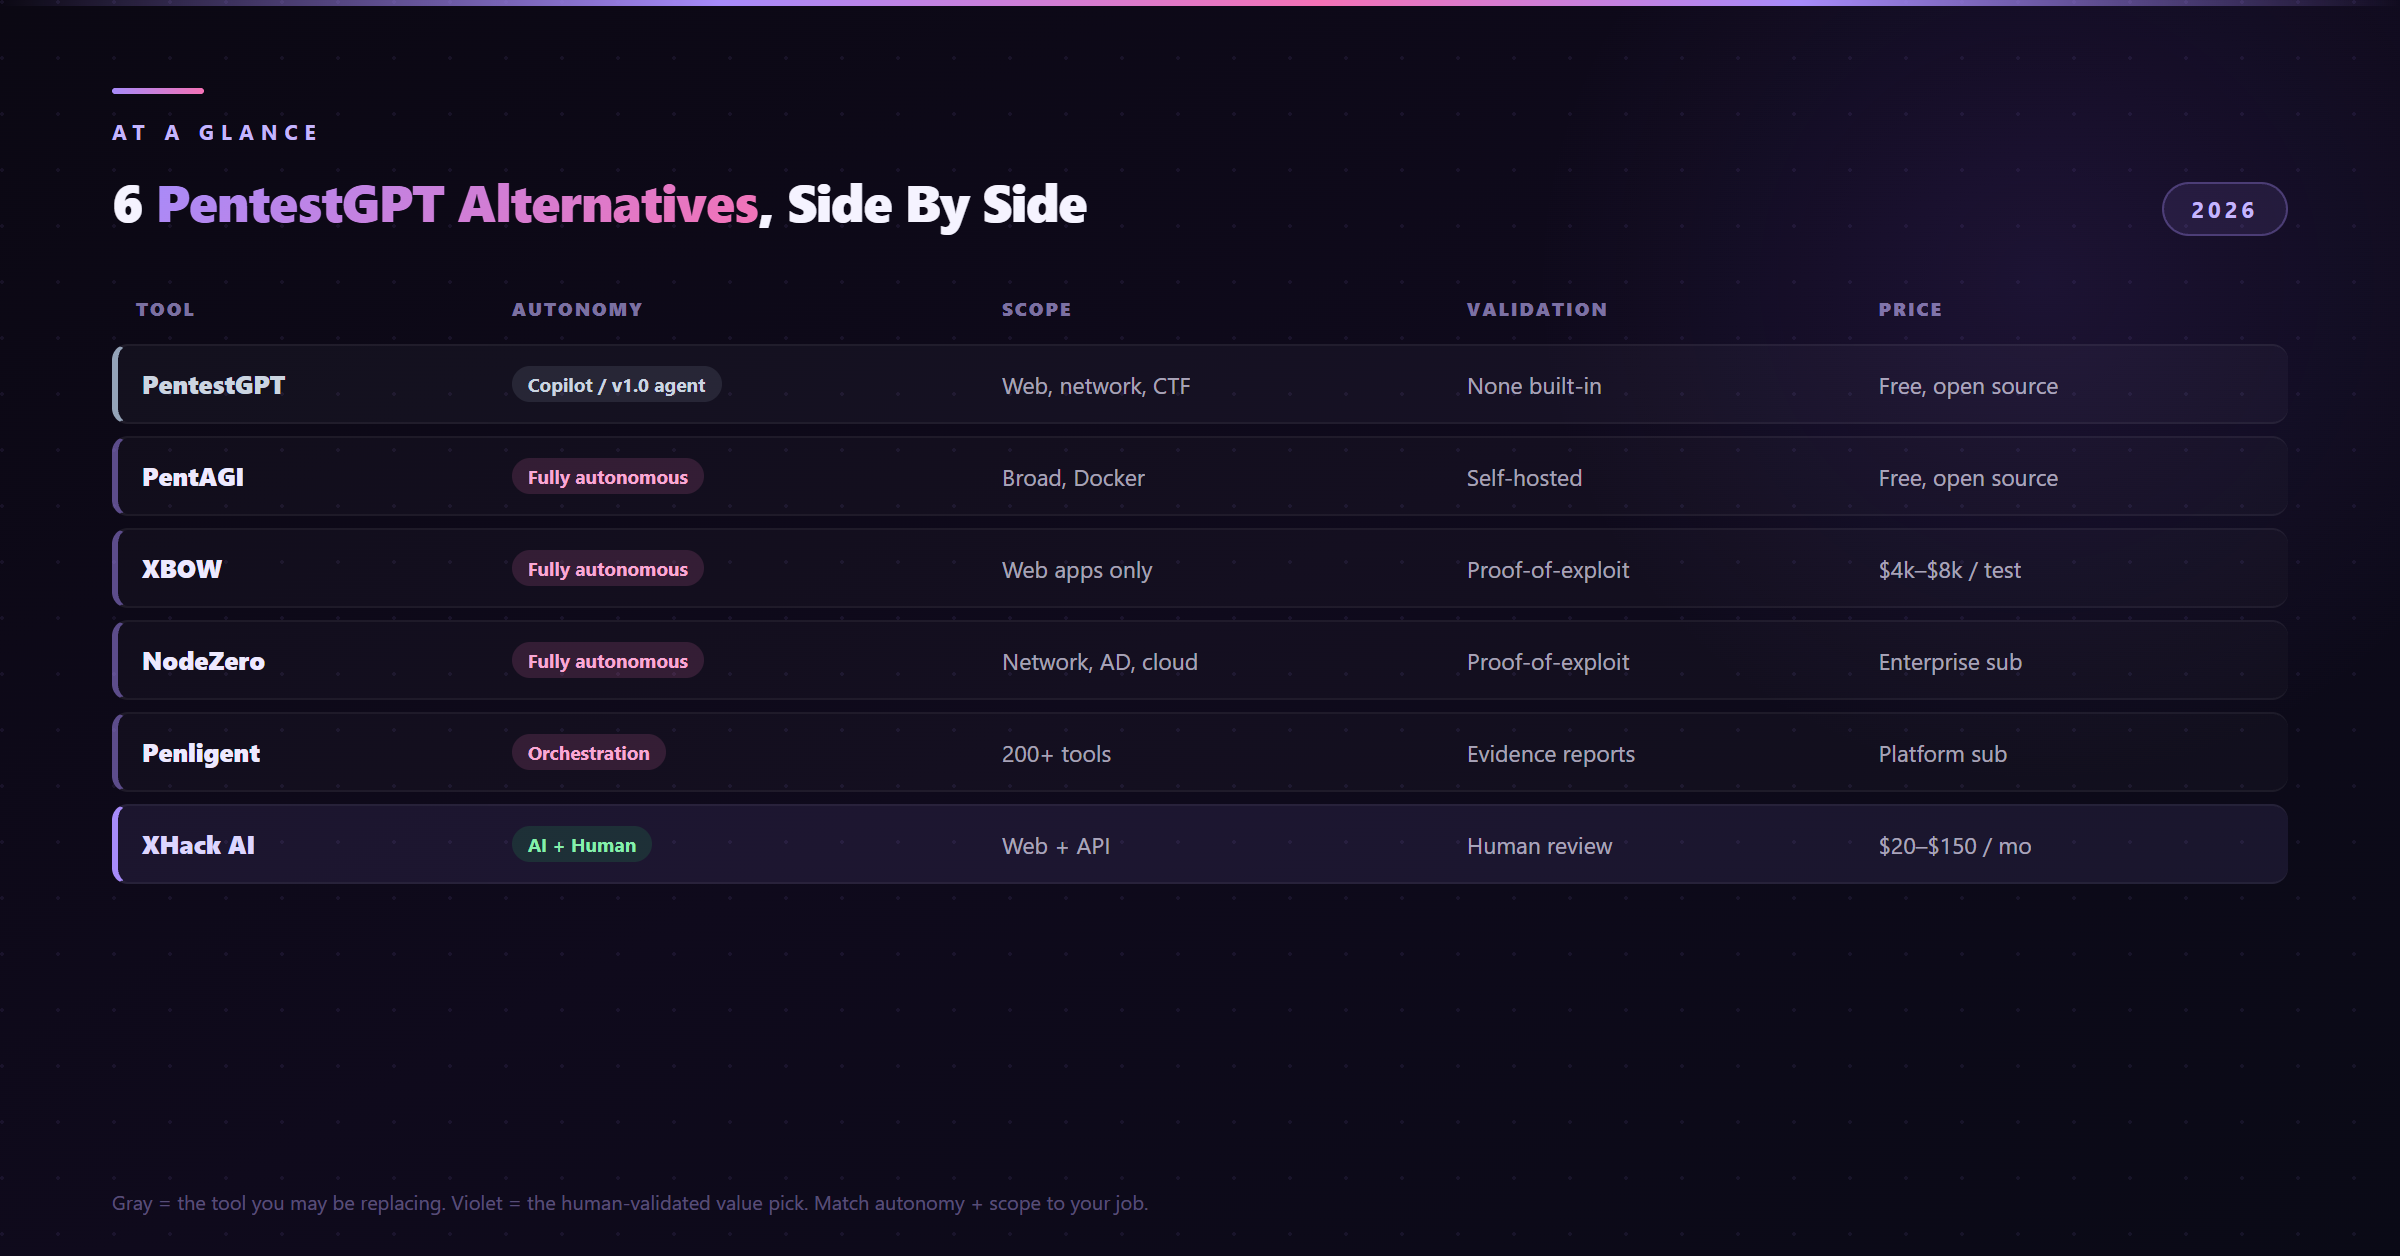Click "Proof-of-exploit" in the NodeZero row
This screenshot has height=1256, width=2400.
pyautogui.click(x=1548, y=662)
